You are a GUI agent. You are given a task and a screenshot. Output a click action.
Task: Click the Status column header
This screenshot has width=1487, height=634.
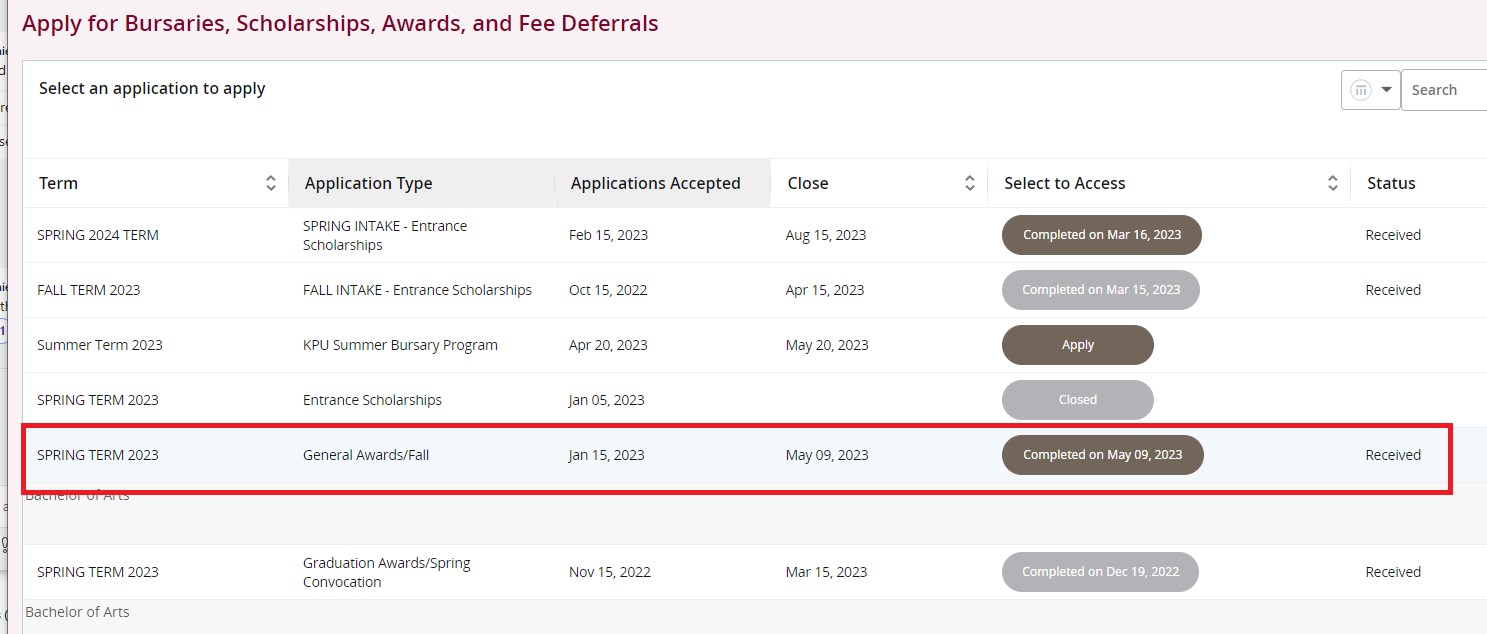pyautogui.click(x=1391, y=183)
